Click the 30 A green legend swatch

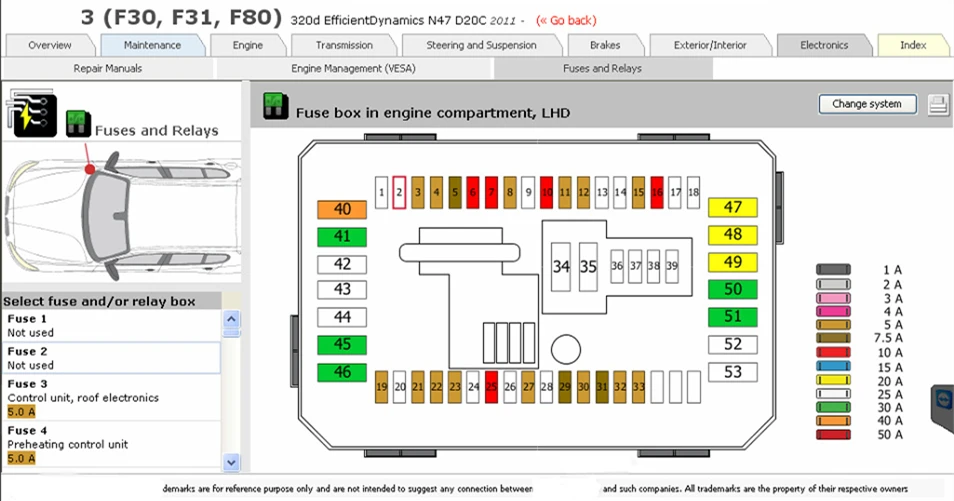(x=833, y=407)
